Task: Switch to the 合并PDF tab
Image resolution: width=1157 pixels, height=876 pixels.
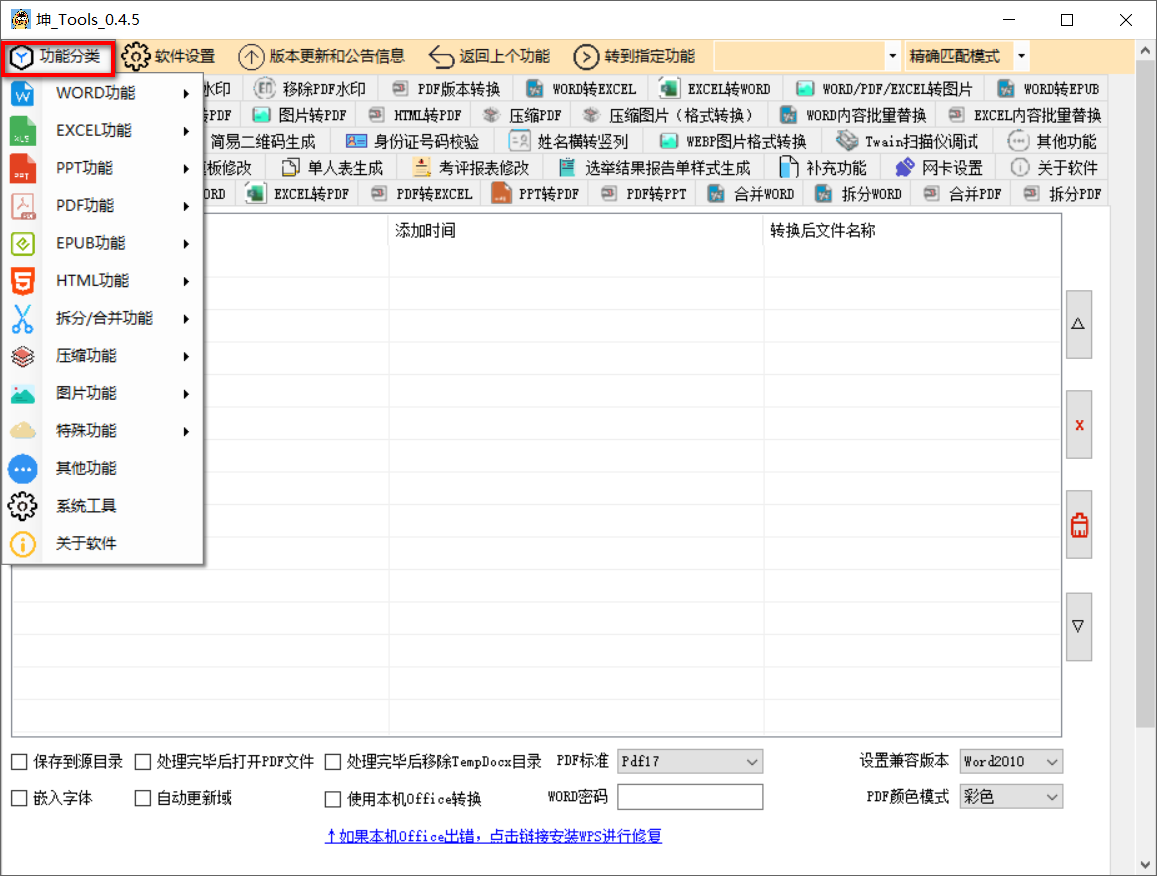Action: (x=963, y=195)
